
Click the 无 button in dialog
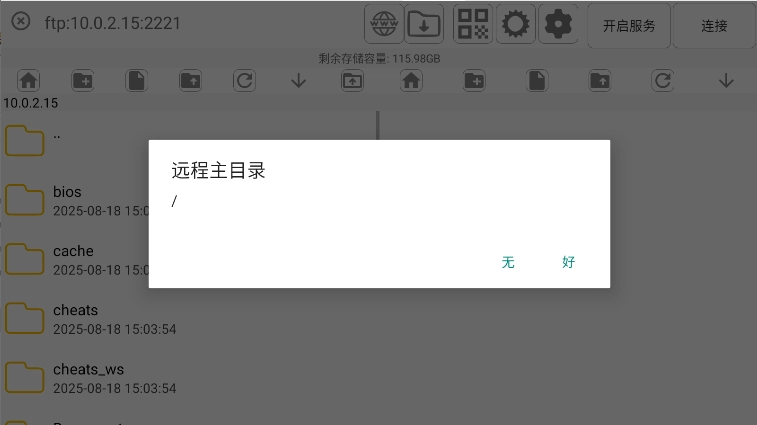pos(508,262)
